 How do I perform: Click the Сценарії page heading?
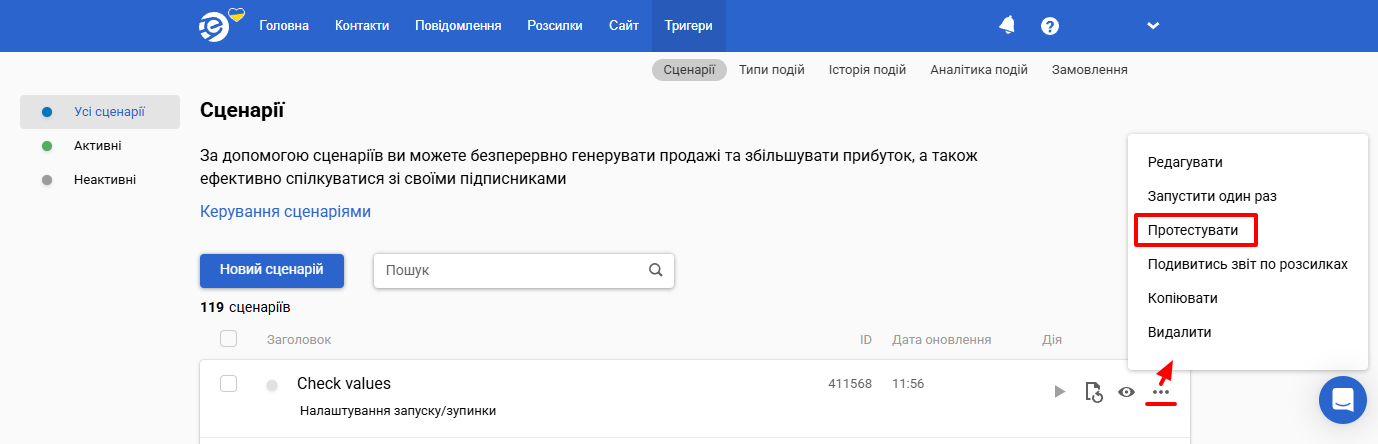(x=243, y=110)
